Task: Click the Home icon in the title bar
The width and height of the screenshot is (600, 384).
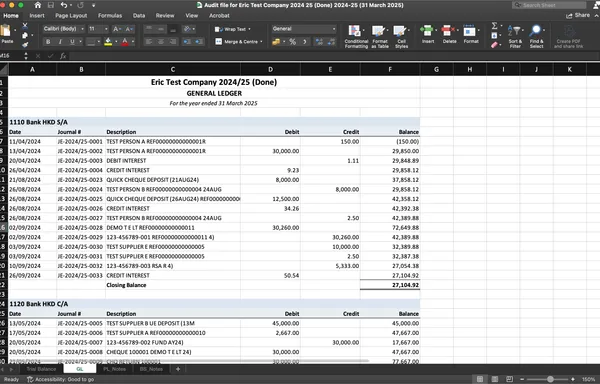Action: pos(38,5)
